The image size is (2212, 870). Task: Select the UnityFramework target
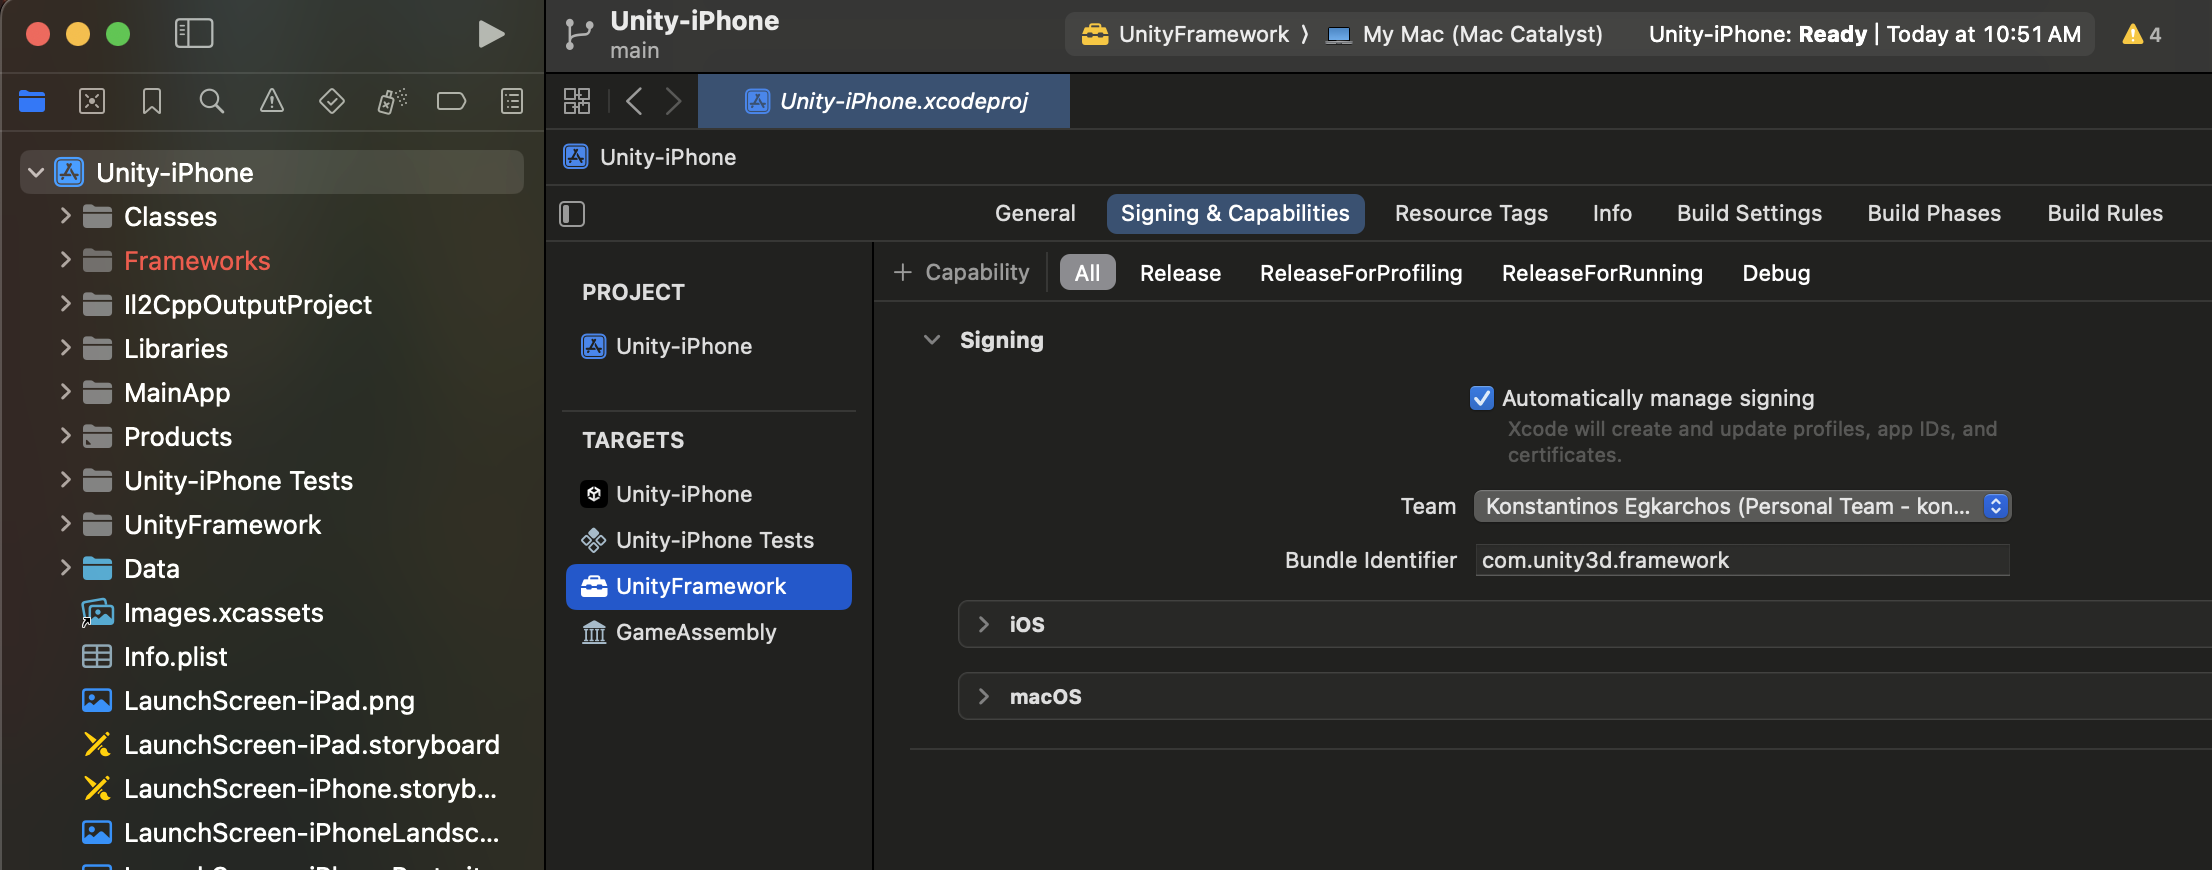[709, 586]
